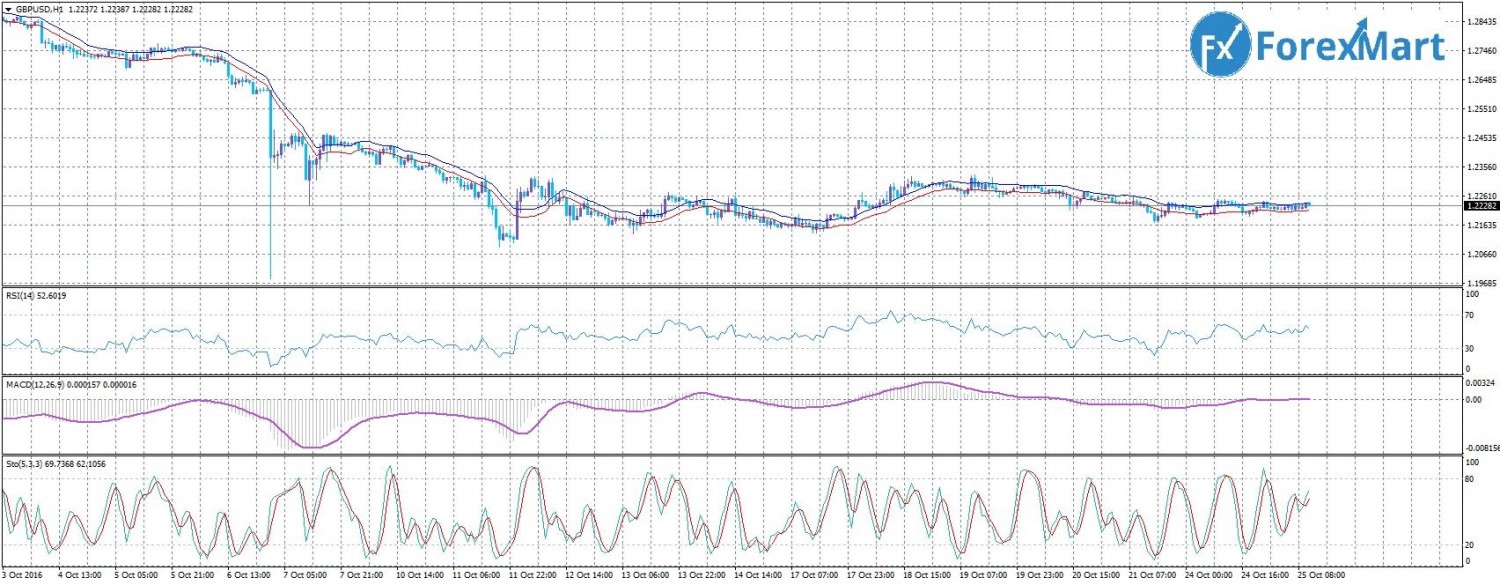Click the RSI(14) indicator label
Viewport: 1500px width, 585px height.
(21, 294)
